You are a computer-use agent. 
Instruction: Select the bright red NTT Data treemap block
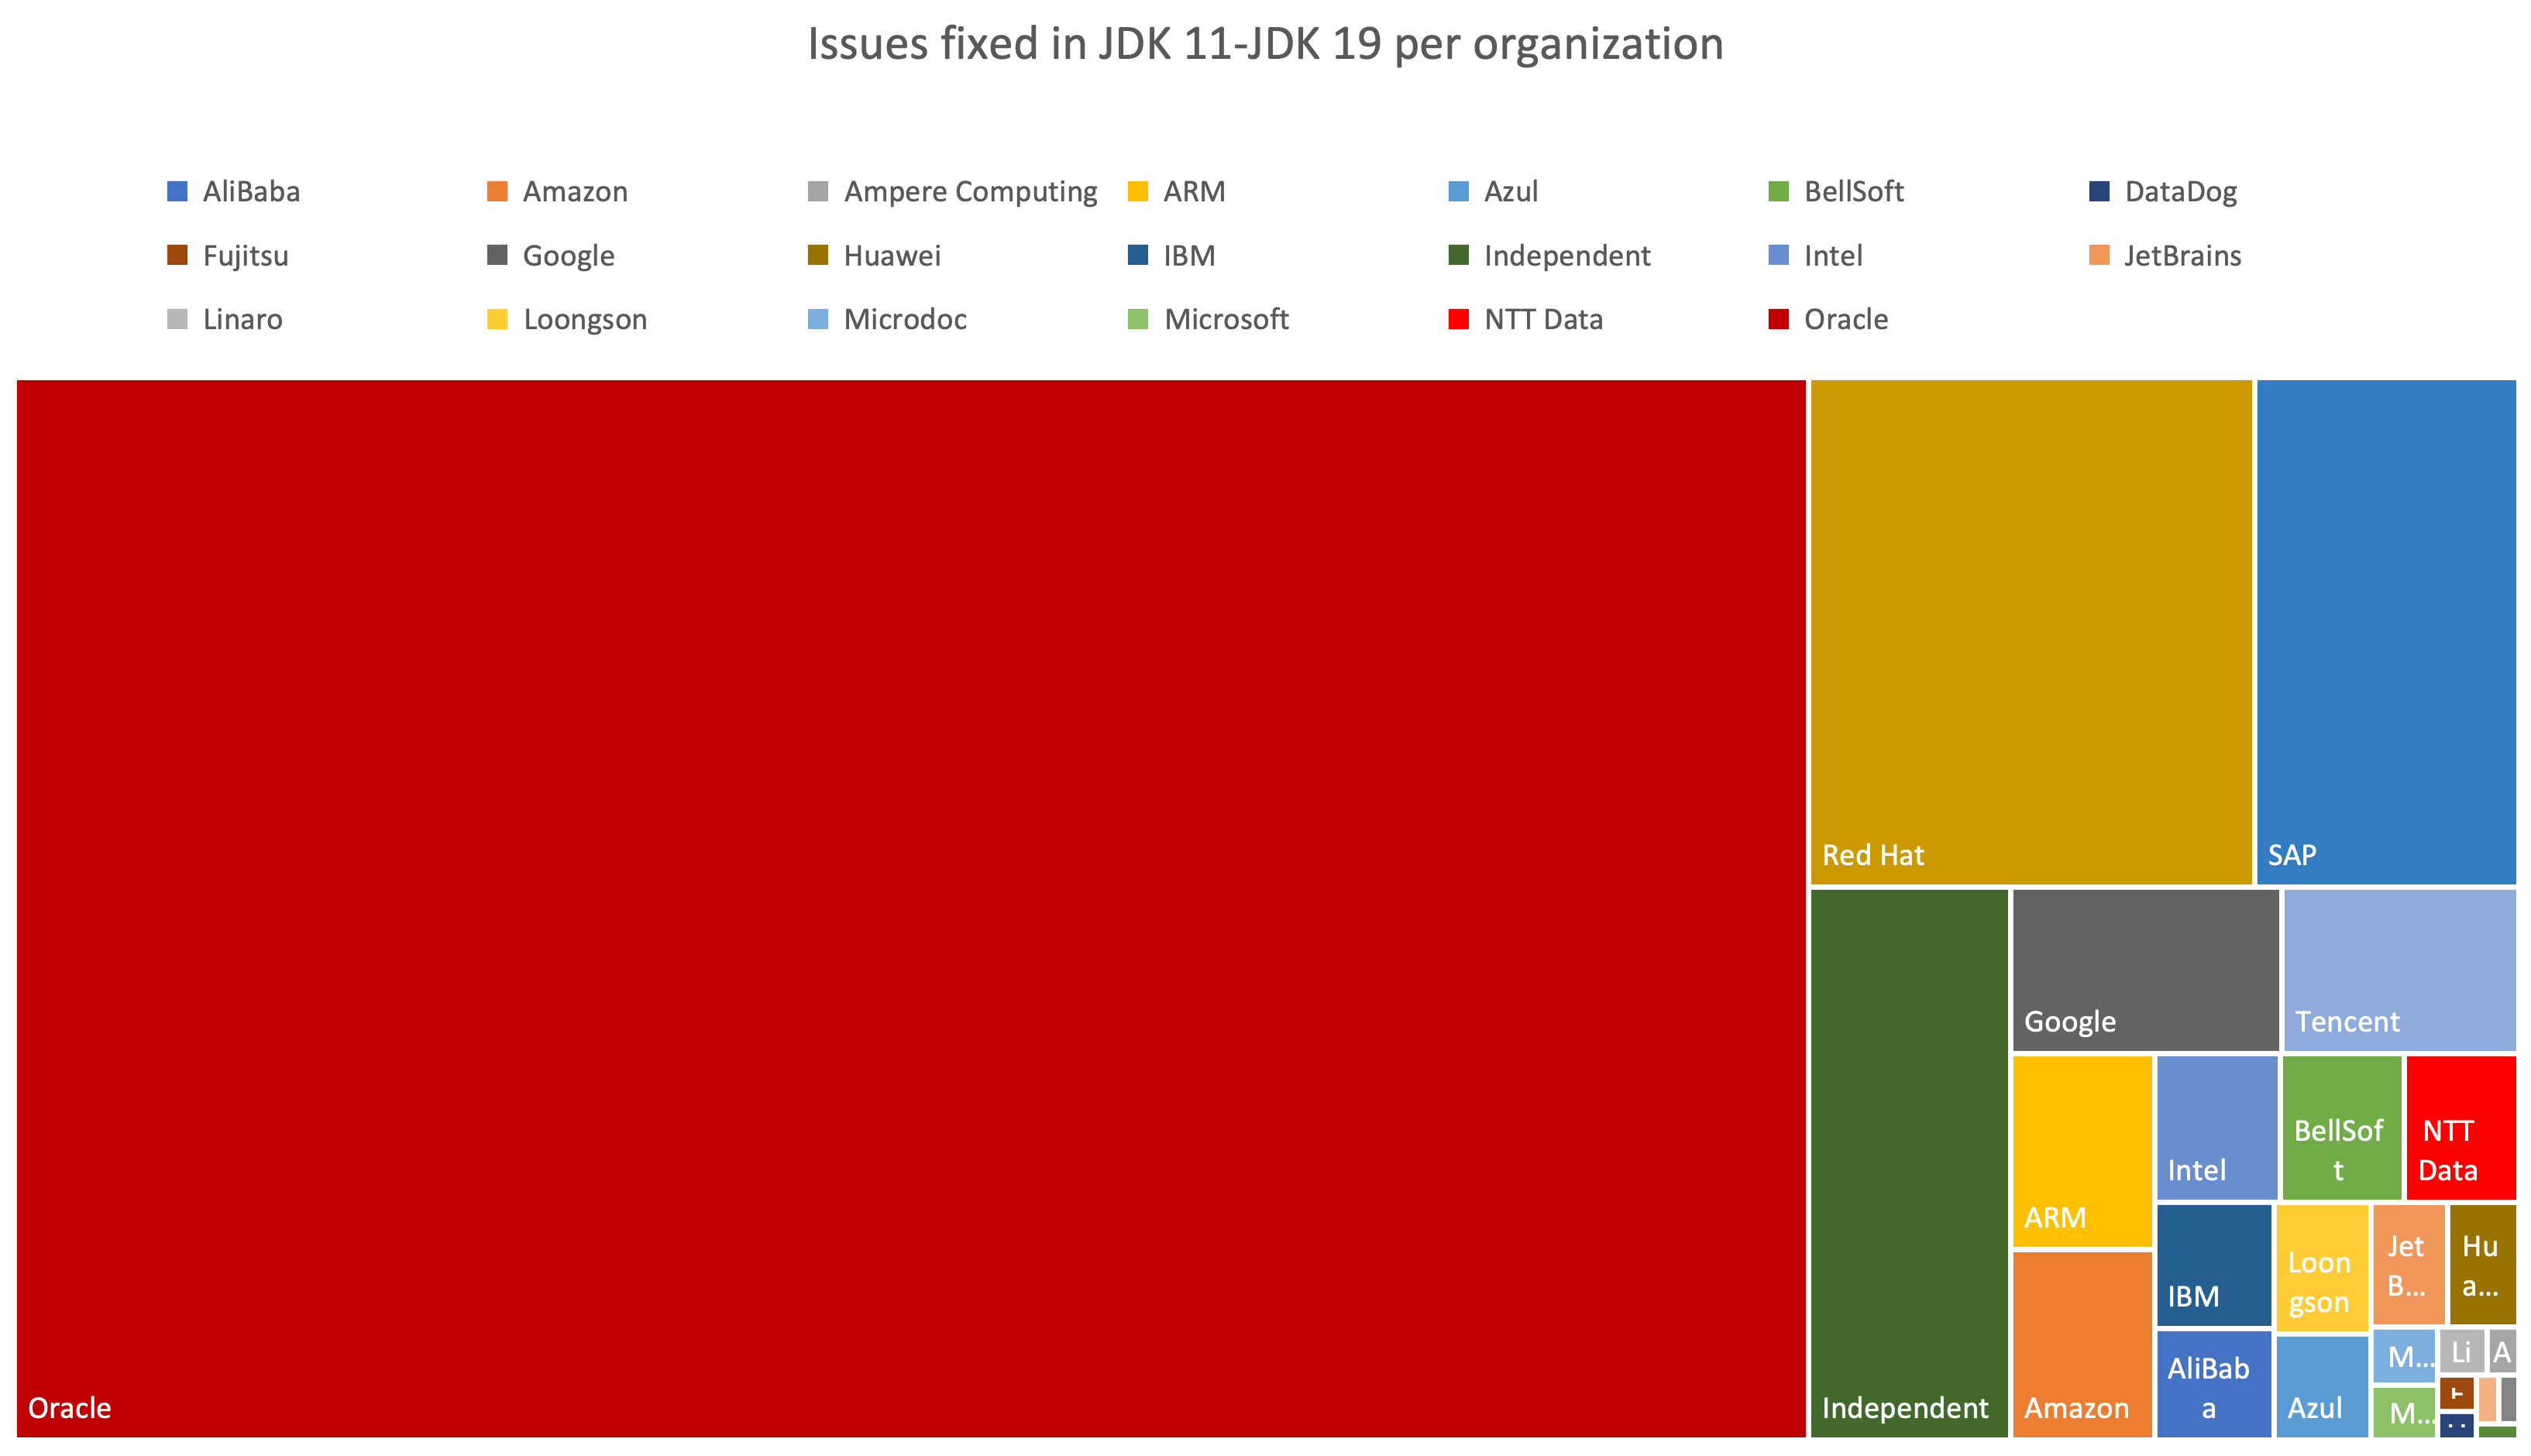(x=2461, y=1127)
